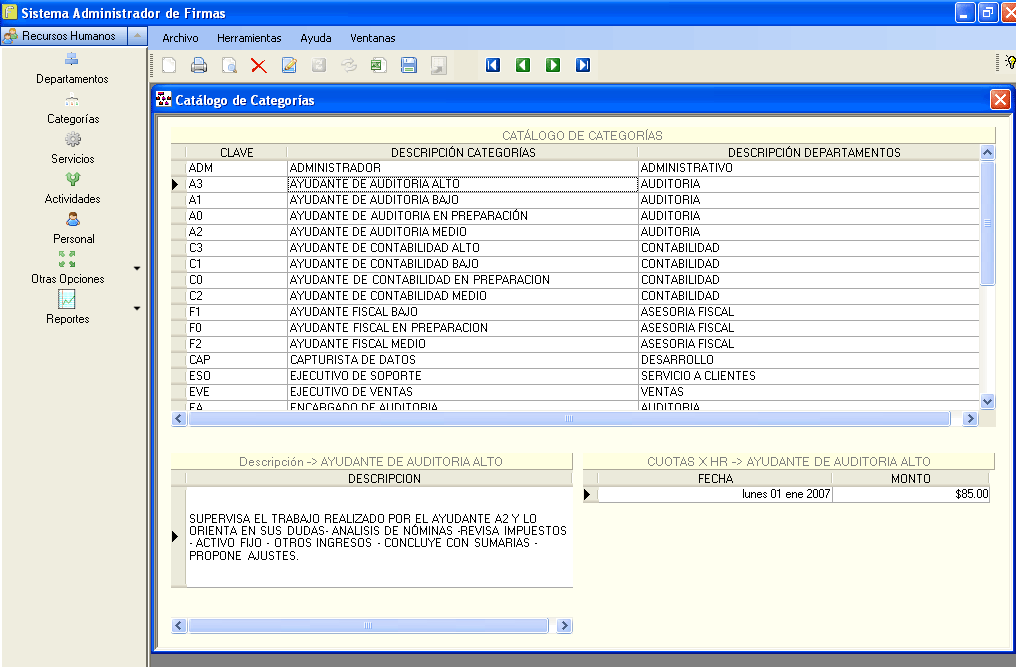1016x667 pixels.
Task: Click the red X delete icon
Action: [259, 65]
